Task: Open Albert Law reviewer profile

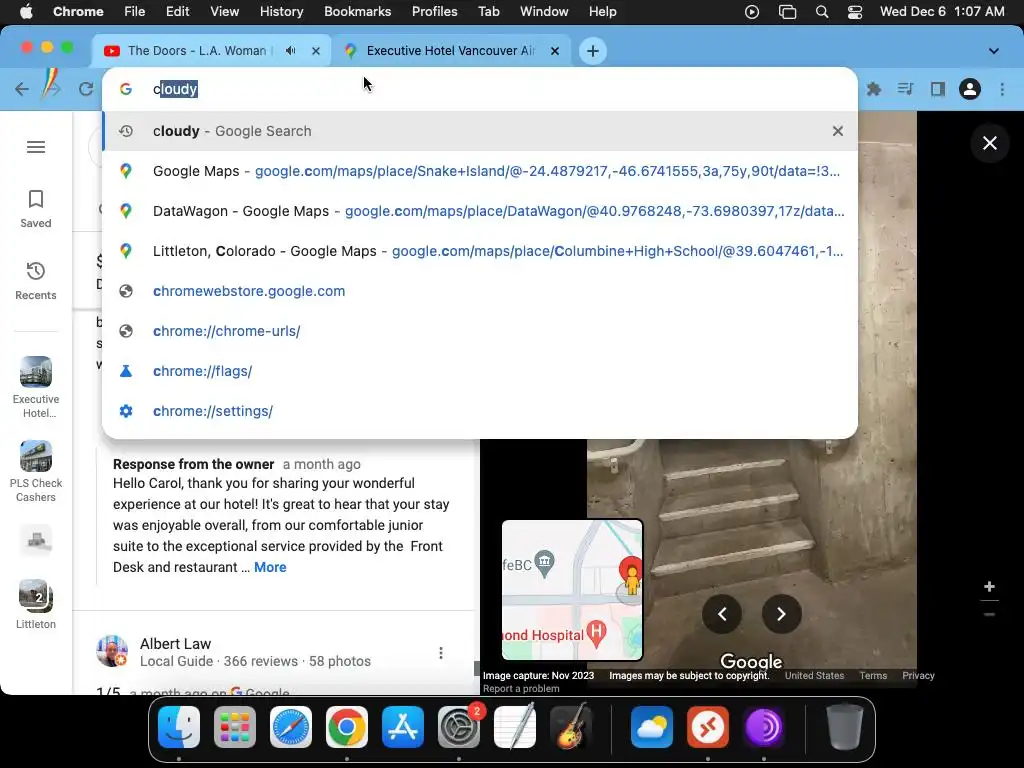Action: click(x=175, y=643)
